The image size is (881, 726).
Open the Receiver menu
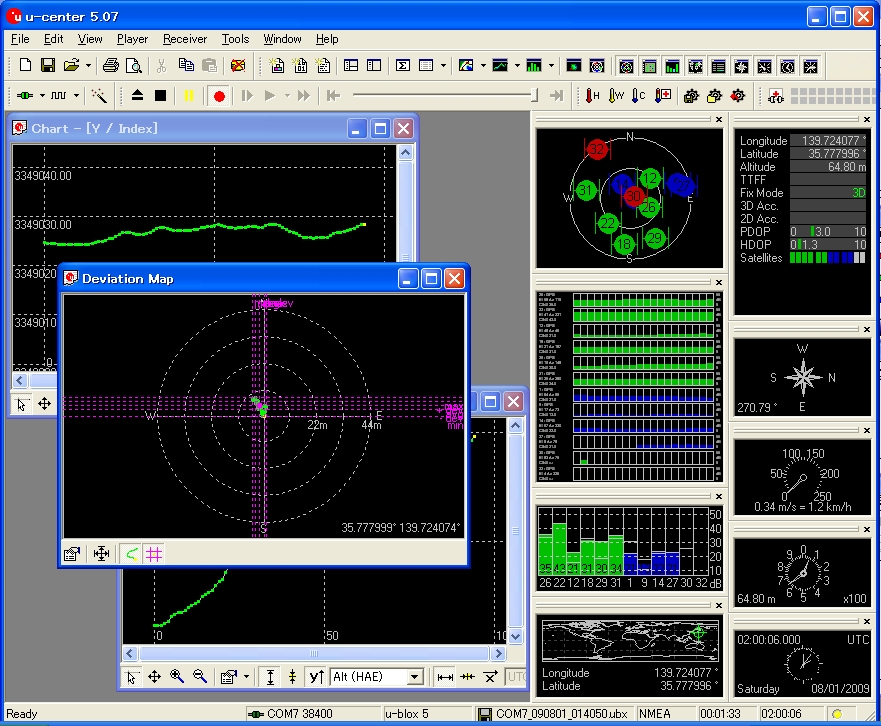184,39
